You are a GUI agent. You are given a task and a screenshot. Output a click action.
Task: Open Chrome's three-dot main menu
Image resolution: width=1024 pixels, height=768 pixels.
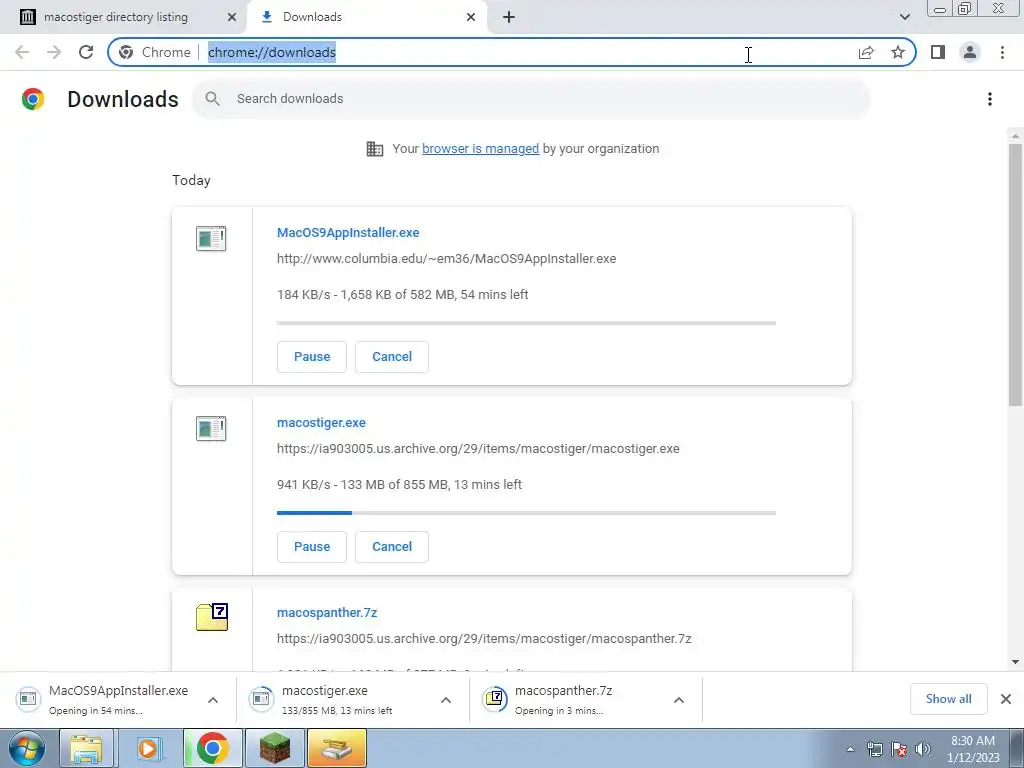[1002, 52]
